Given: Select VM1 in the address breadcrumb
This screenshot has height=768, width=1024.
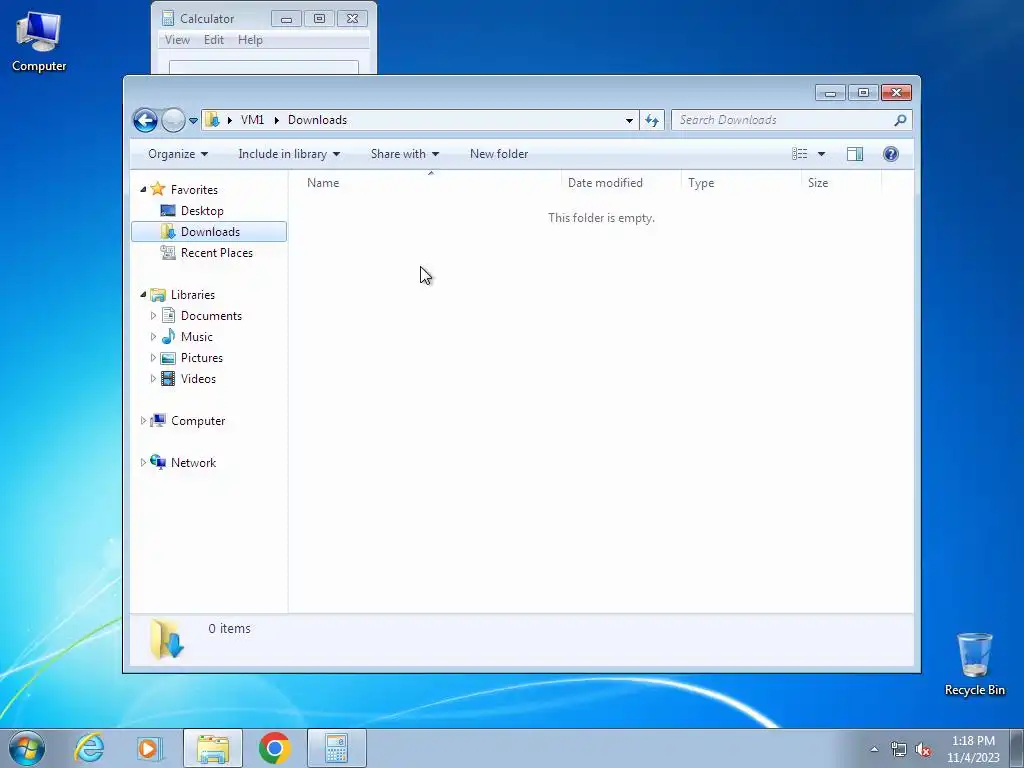Looking at the screenshot, I should click(252, 120).
